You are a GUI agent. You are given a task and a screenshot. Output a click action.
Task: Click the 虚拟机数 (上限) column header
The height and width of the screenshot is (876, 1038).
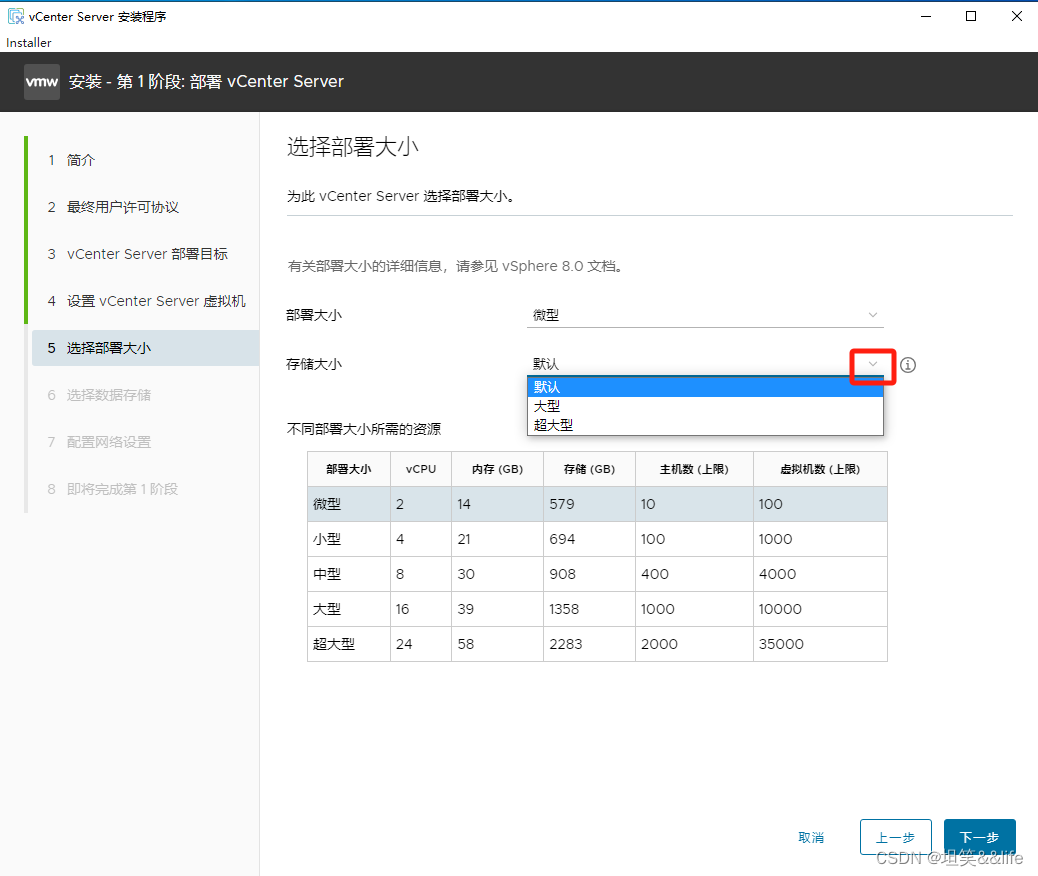click(820, 469)
